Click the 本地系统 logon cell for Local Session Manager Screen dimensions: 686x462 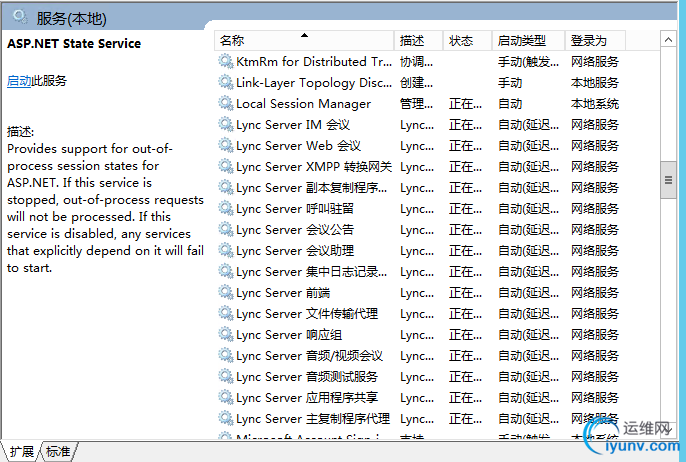[x=595, y=104]
